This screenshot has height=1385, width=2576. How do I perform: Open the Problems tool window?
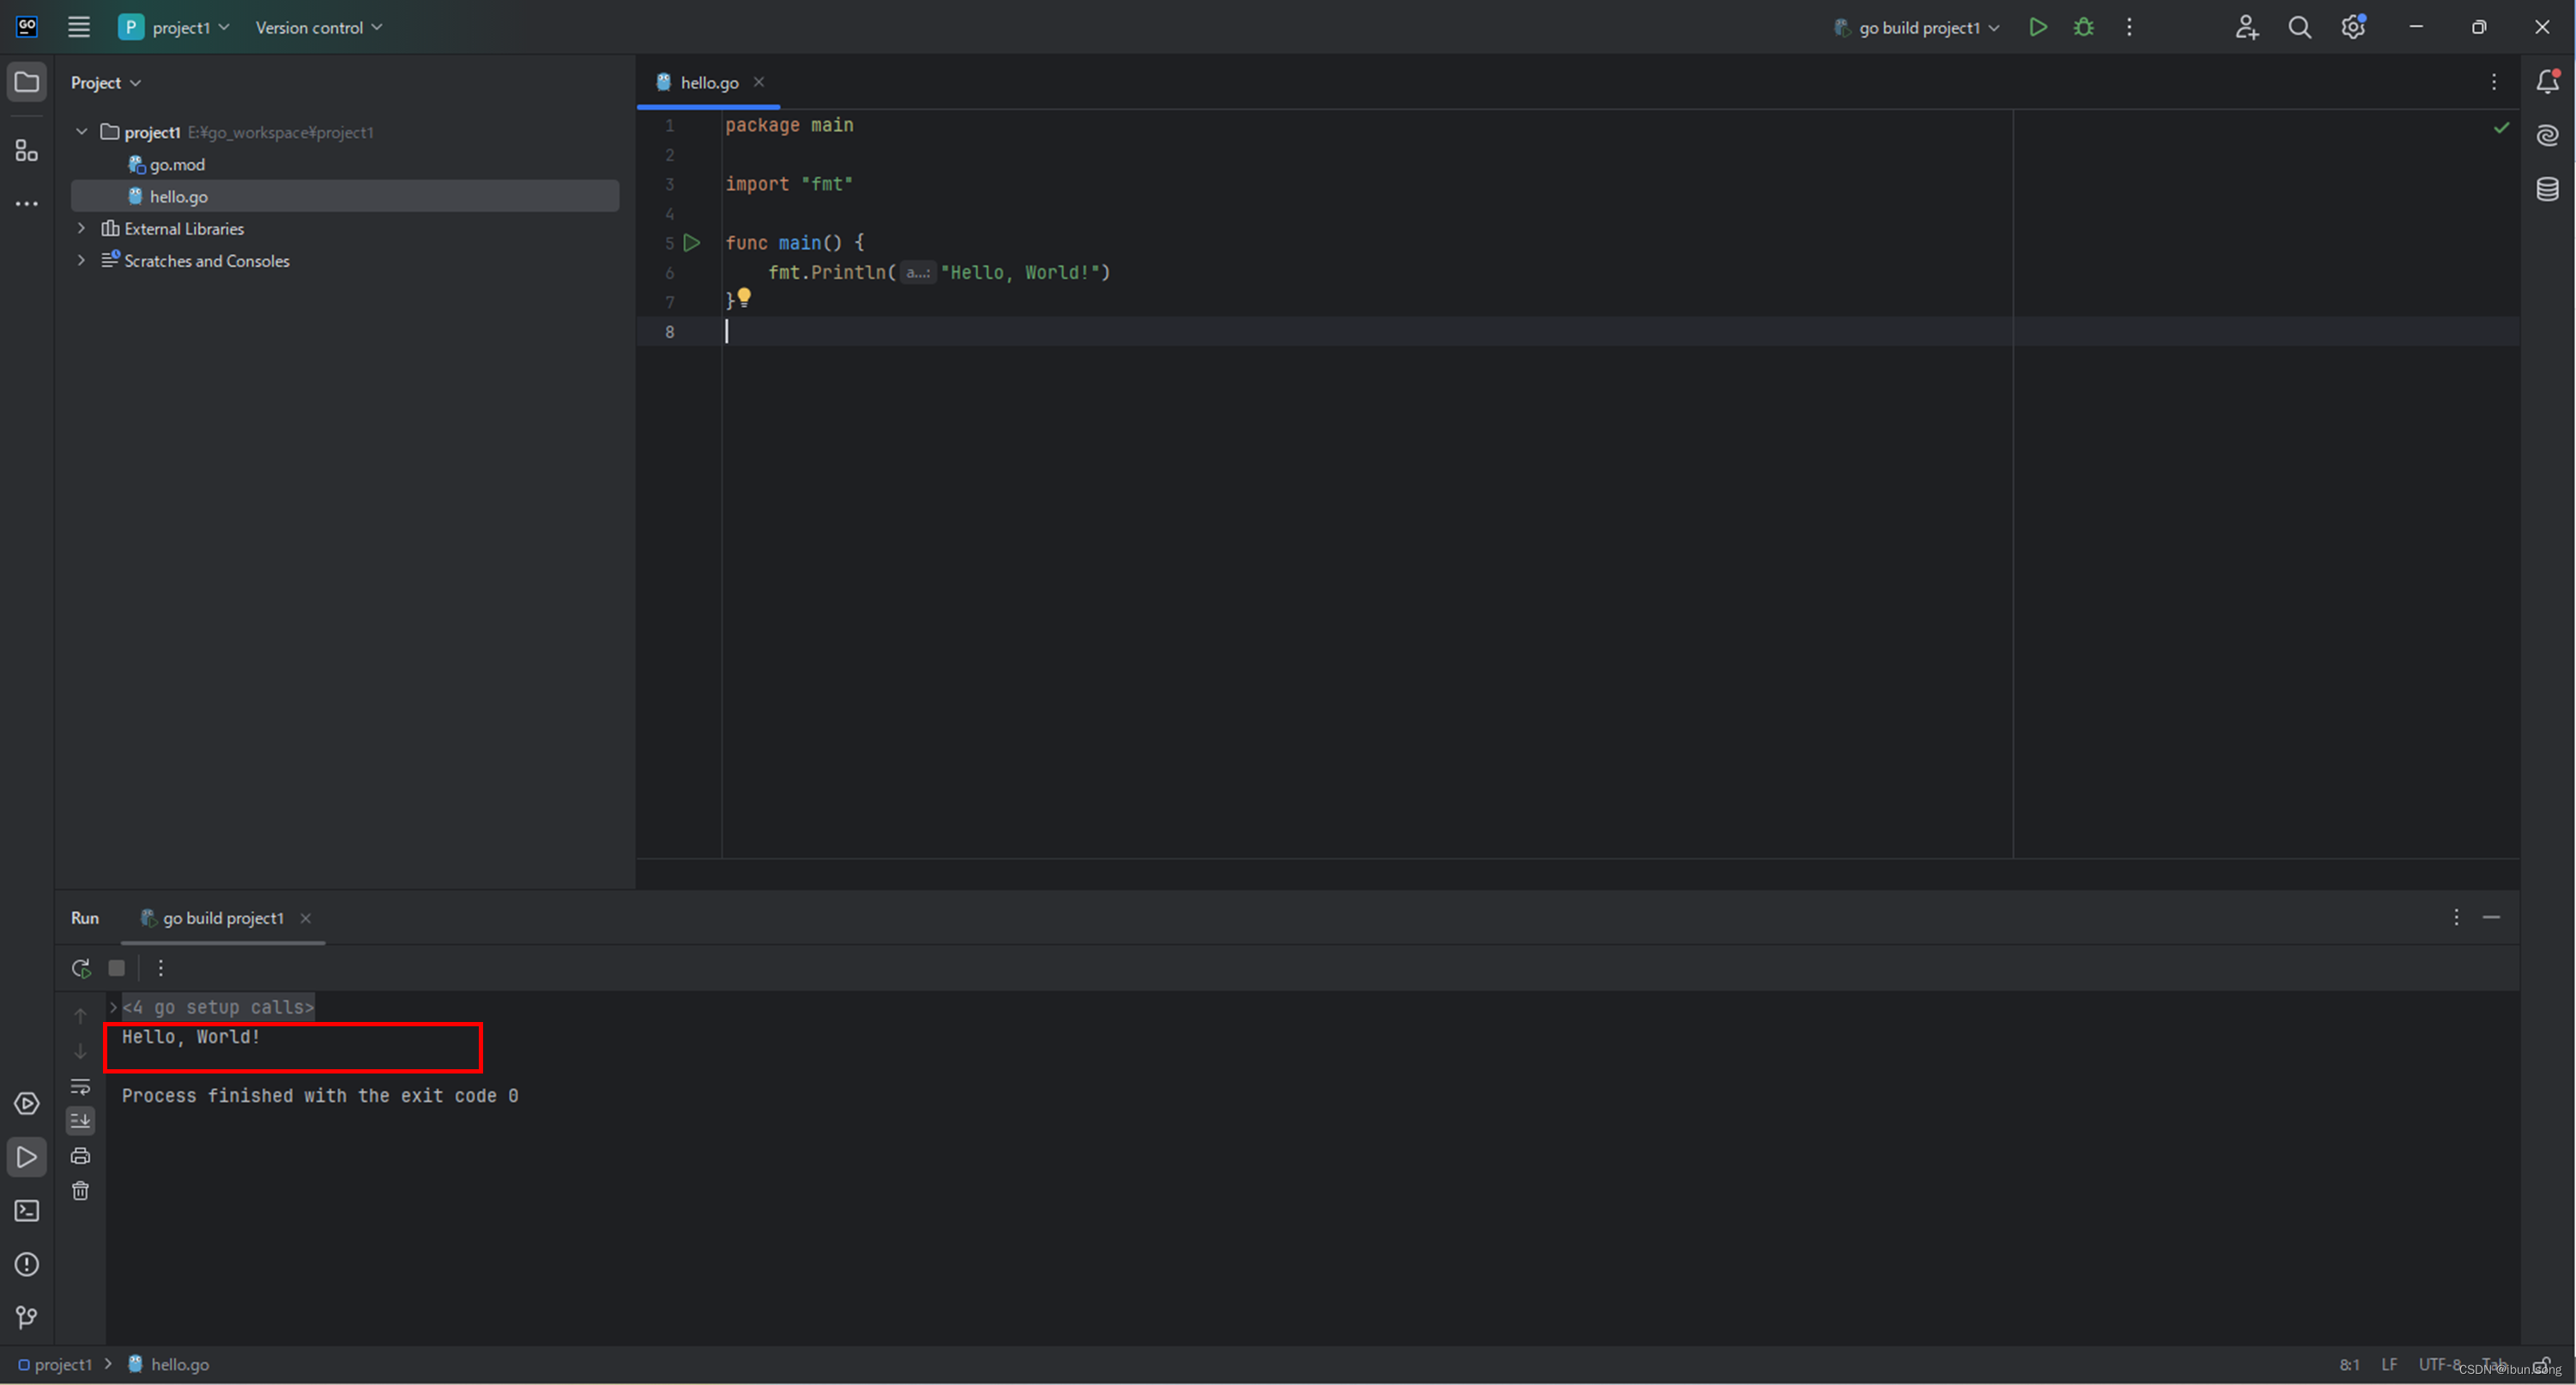coord(27,1264)
